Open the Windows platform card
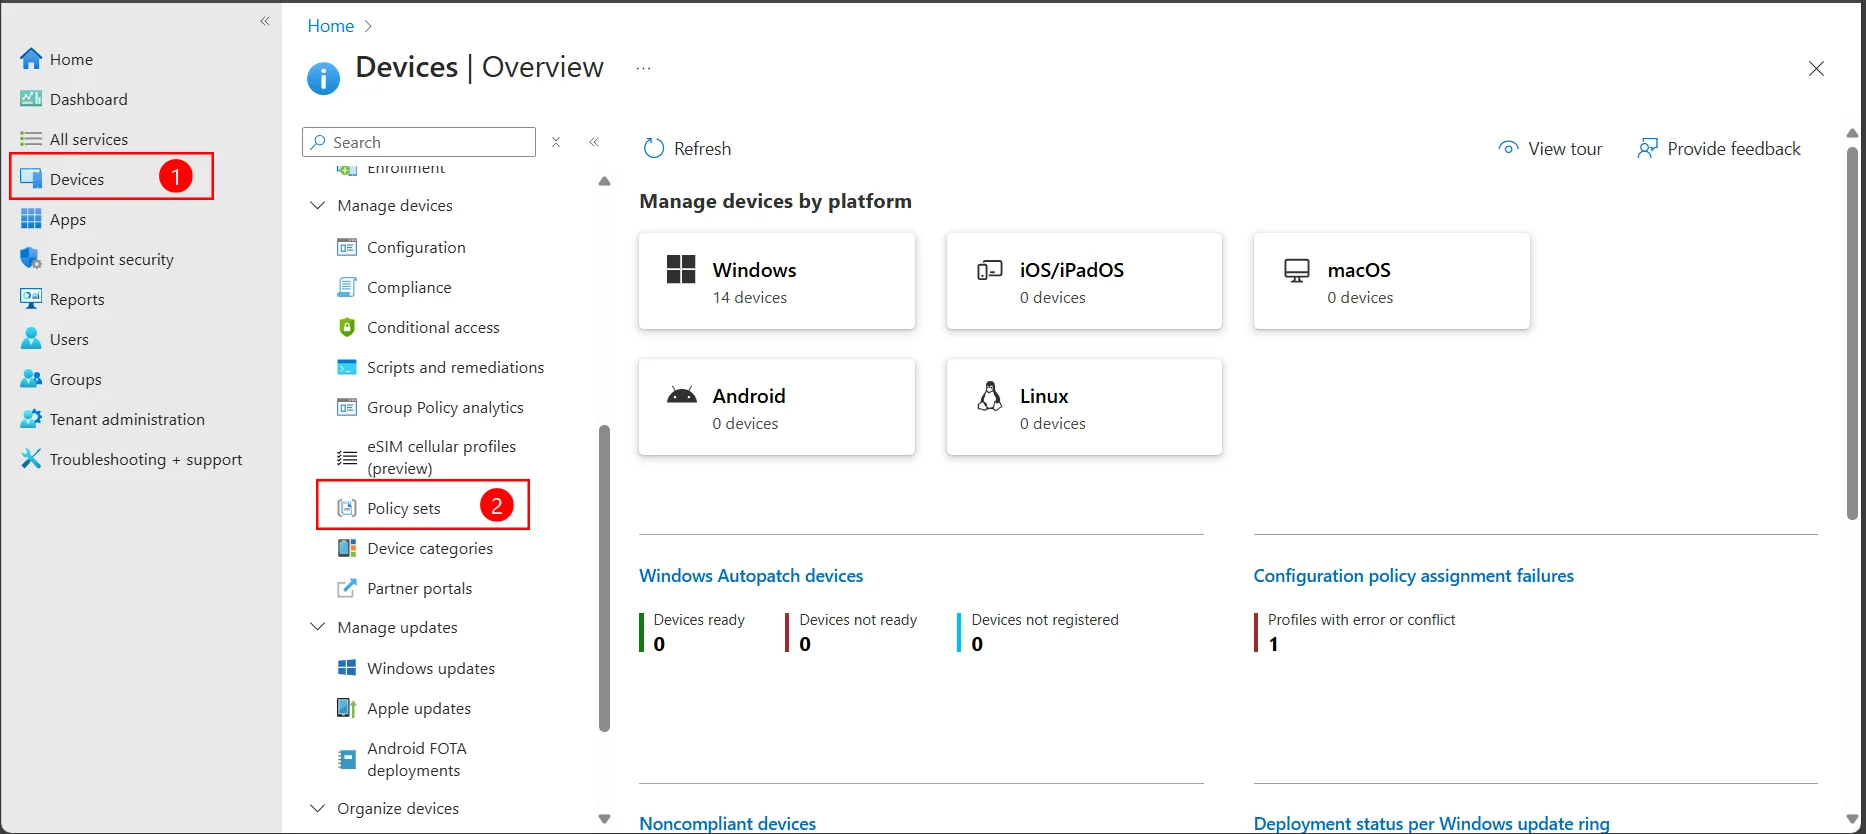 [777, 281]
